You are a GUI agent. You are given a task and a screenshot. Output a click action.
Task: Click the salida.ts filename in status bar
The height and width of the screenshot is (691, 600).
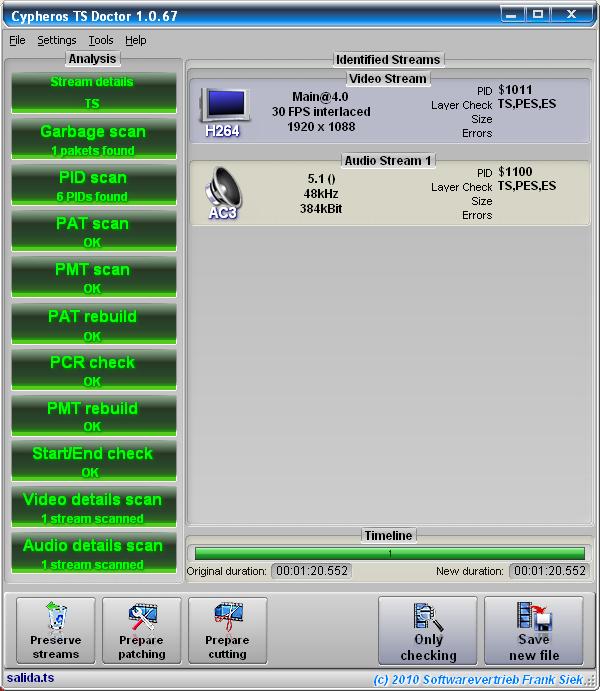pyautogui.click(x=30, y=678)
